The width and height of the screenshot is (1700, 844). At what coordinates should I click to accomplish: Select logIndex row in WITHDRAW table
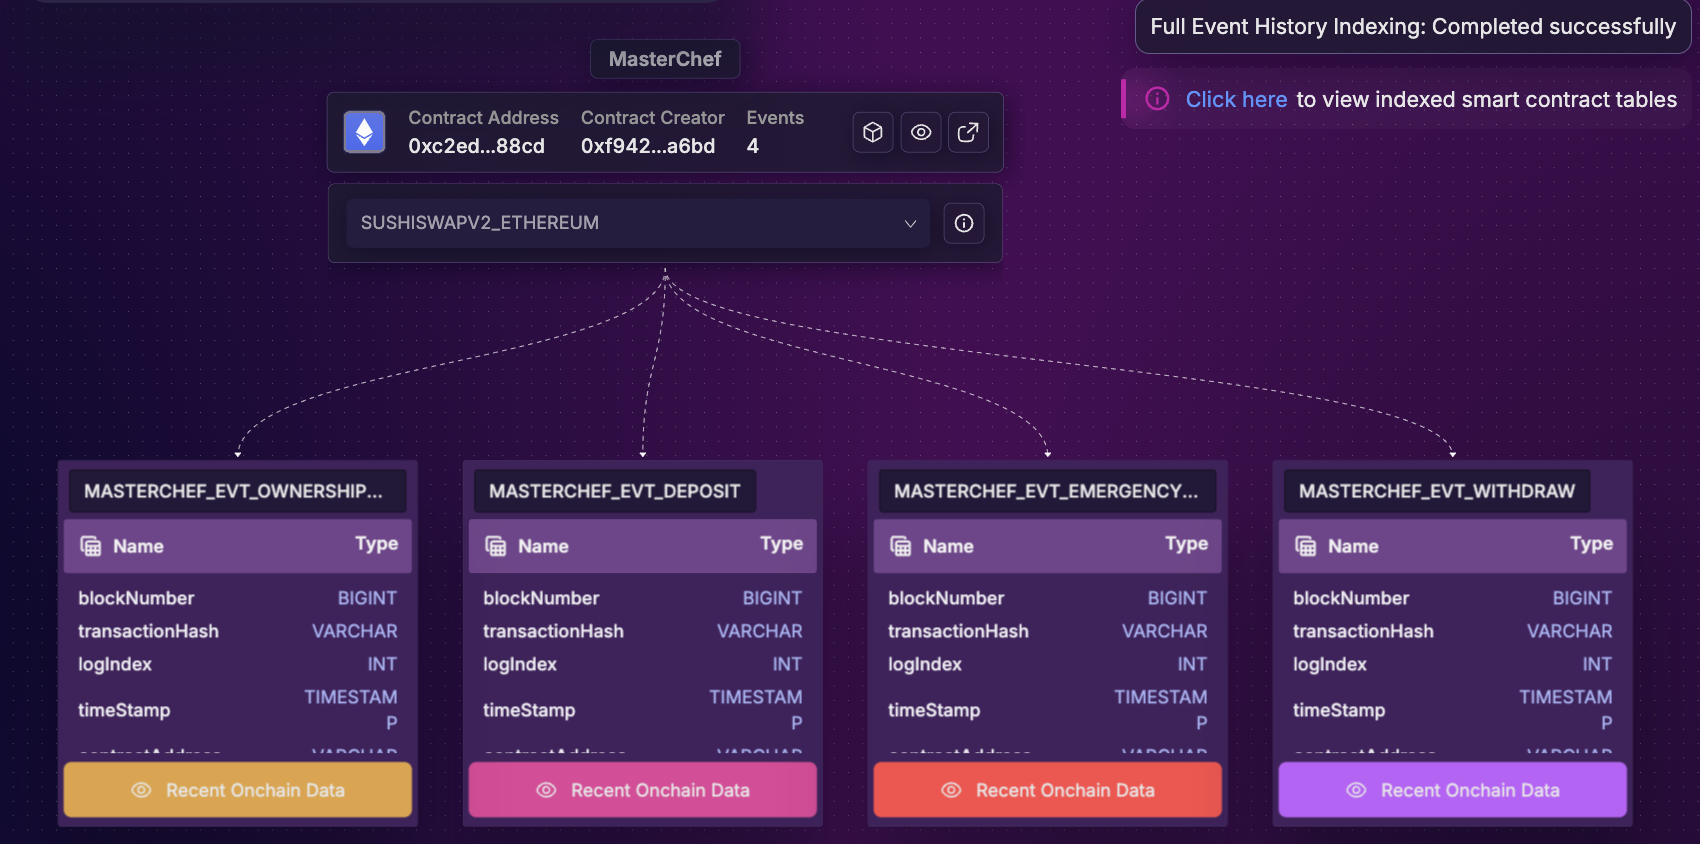point(1453,664)
